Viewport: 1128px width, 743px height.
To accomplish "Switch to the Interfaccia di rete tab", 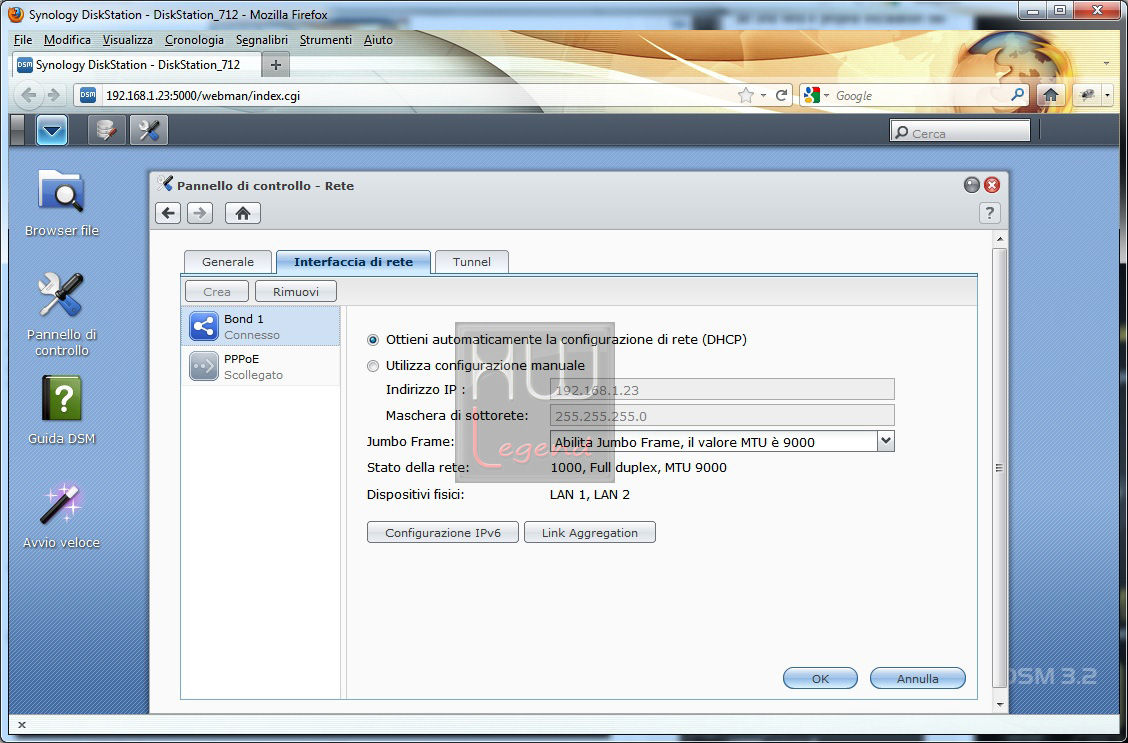I will pos(353,262).
